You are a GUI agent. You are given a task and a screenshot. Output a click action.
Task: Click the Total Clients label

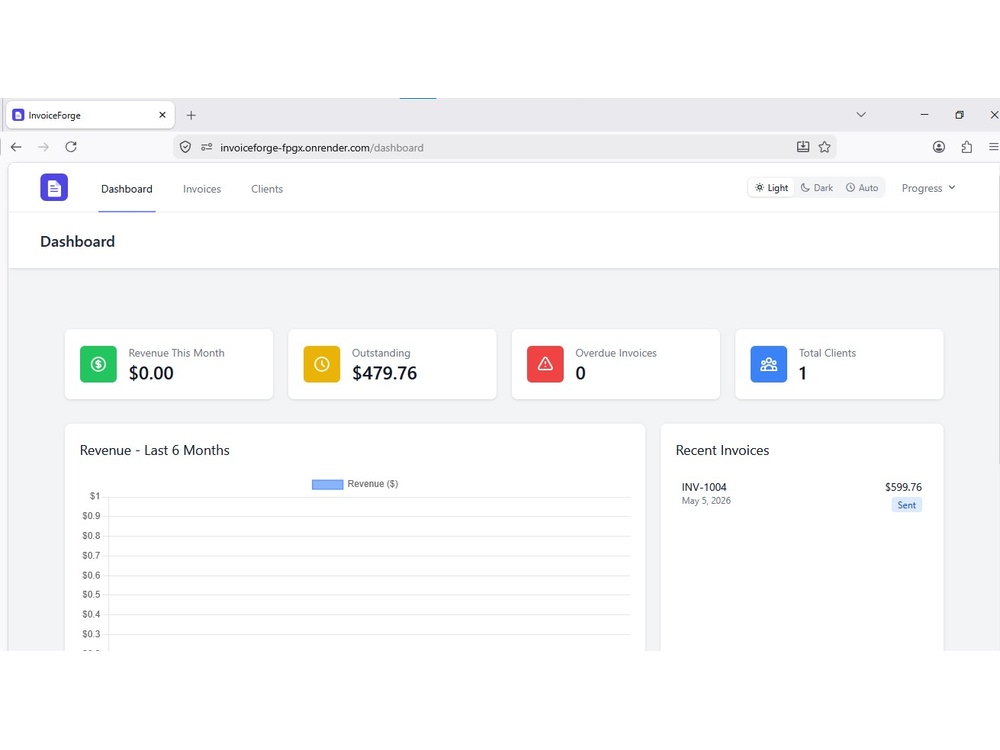click(x=827, y=353)
